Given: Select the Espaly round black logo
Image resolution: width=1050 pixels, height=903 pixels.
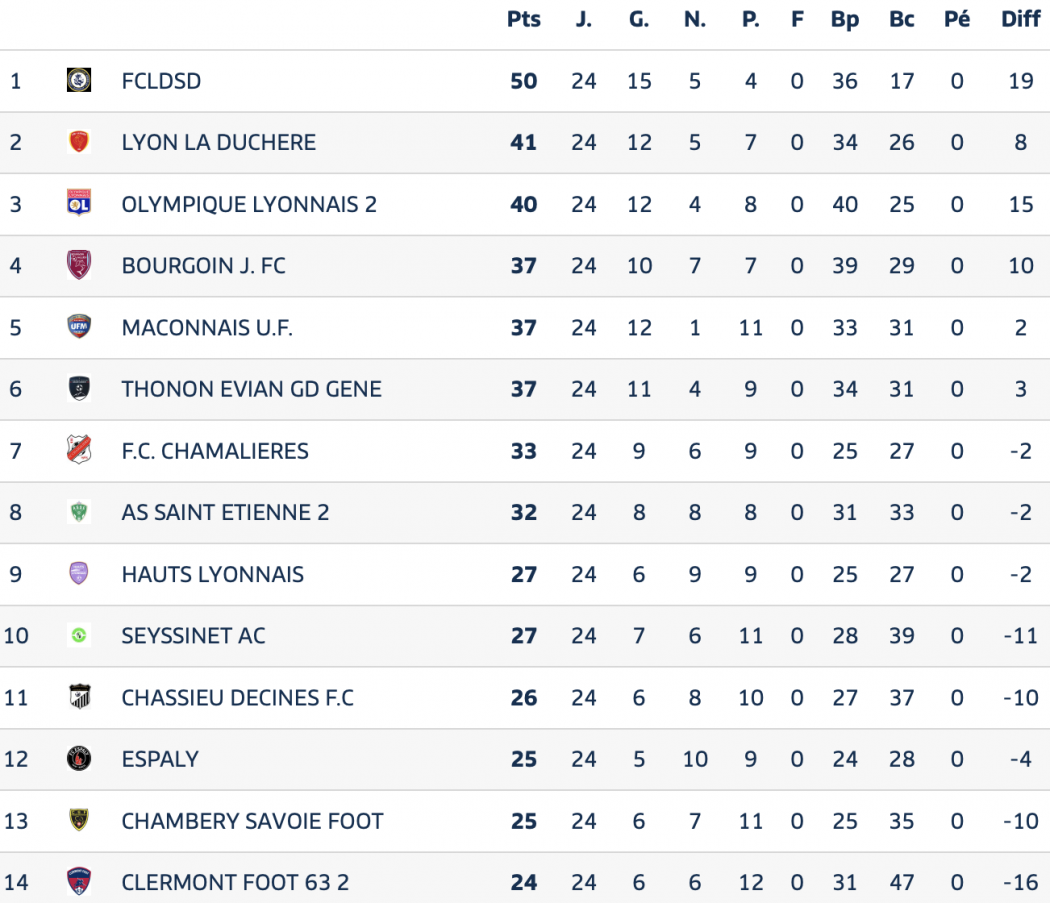Looking at the screenshot, I should [79, 759].
